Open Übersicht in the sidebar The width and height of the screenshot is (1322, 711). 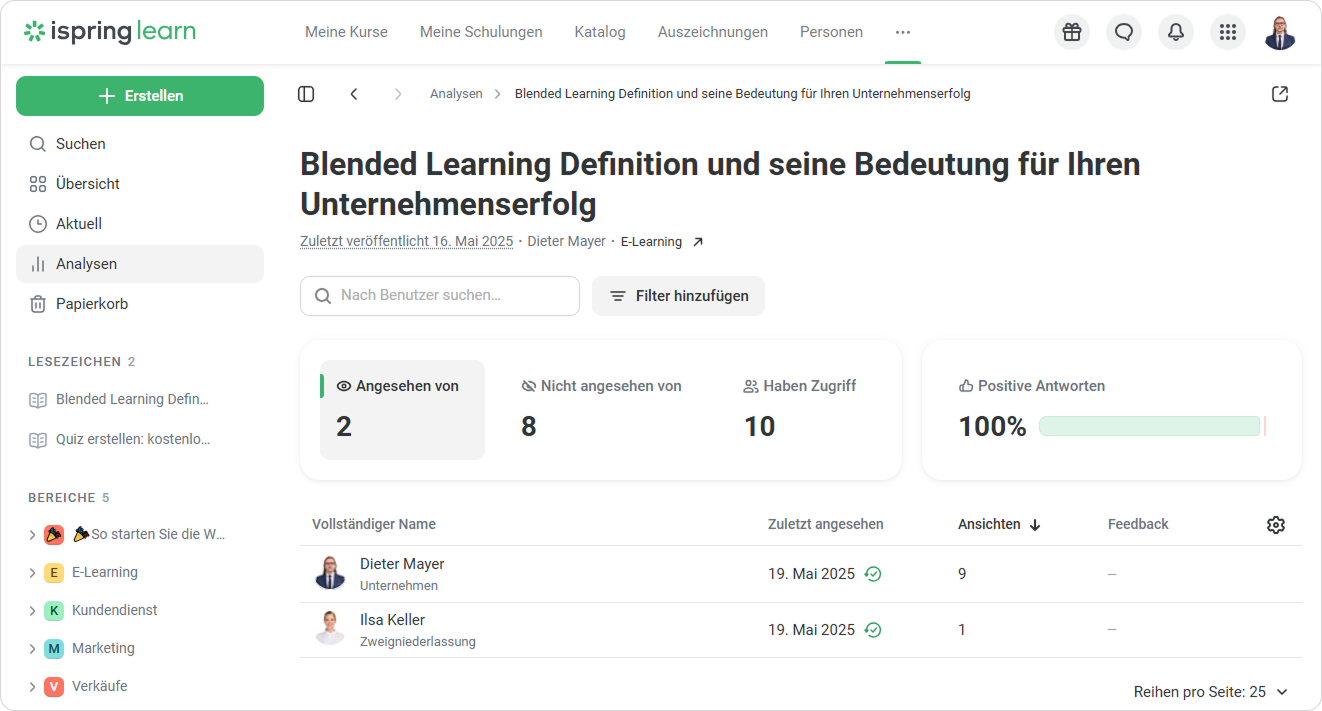140,184
